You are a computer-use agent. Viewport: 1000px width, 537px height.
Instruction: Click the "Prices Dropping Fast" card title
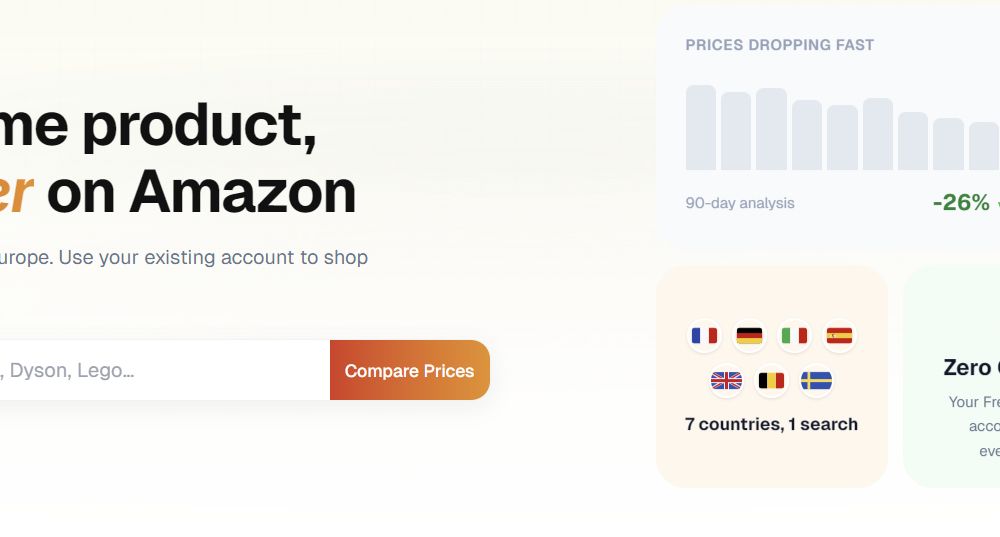click(x=780, y=45)
